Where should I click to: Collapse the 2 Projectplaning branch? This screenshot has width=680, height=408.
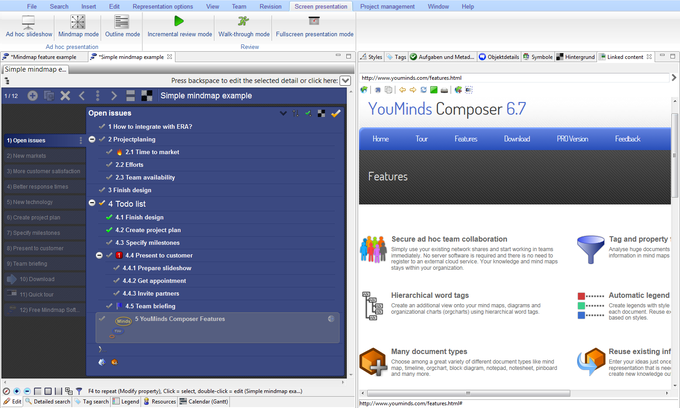click(x=92, y=139)
